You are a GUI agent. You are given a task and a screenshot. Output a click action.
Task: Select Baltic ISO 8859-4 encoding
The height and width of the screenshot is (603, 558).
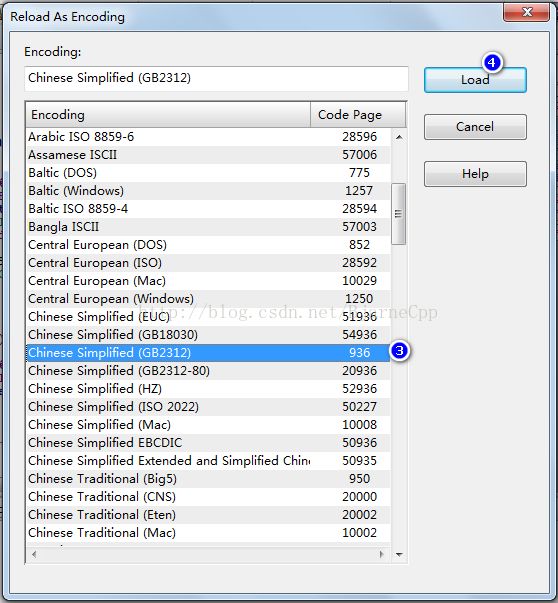[208, 209]
